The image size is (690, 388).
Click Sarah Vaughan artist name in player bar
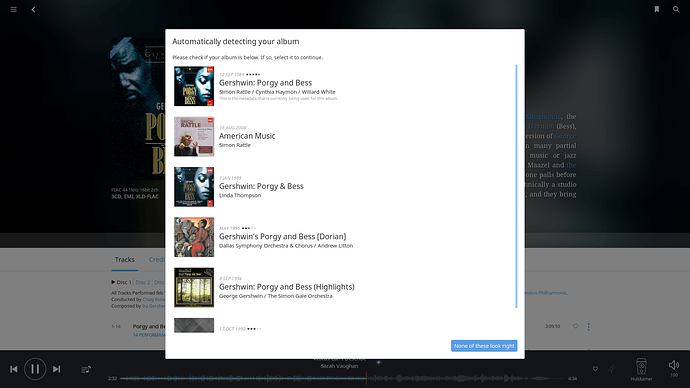(x=339, y=366)
